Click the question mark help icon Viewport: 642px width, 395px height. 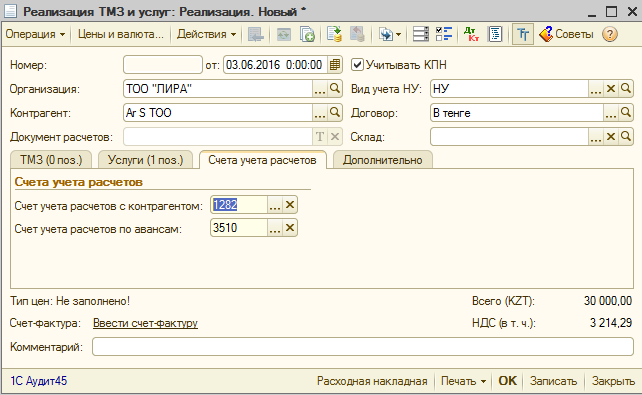pyautogui.click(x=610, y=34)
